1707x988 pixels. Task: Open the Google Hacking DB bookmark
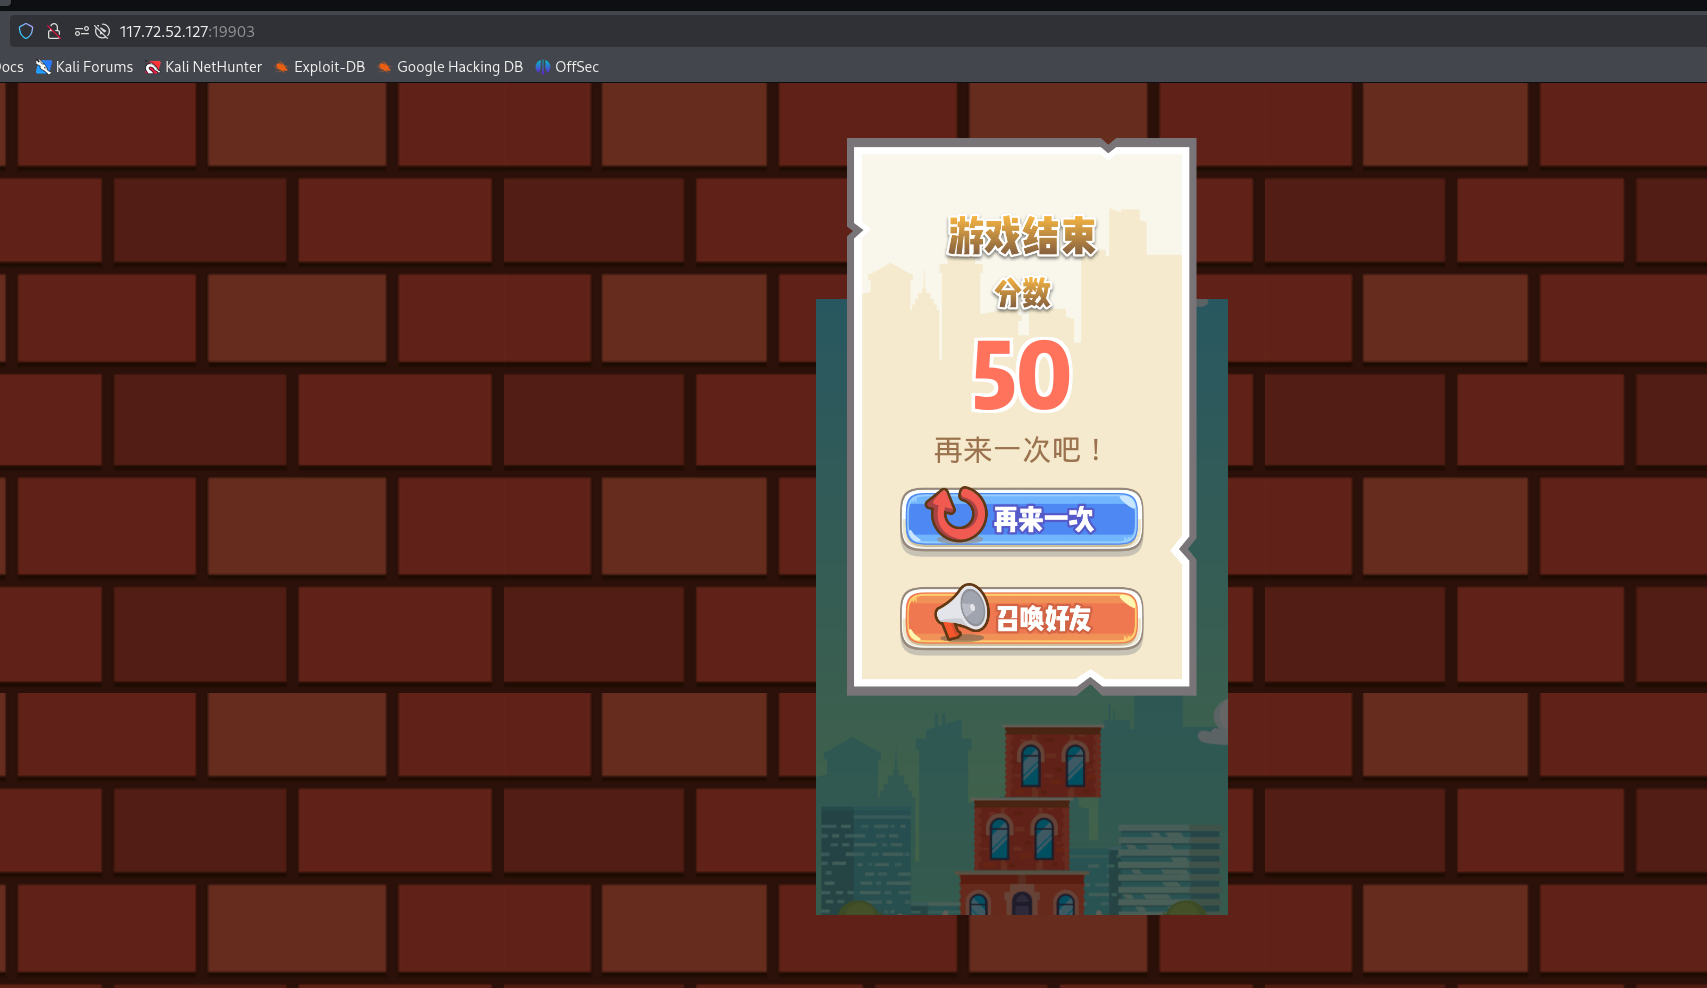pyautogui.click(x=450, y=67)
